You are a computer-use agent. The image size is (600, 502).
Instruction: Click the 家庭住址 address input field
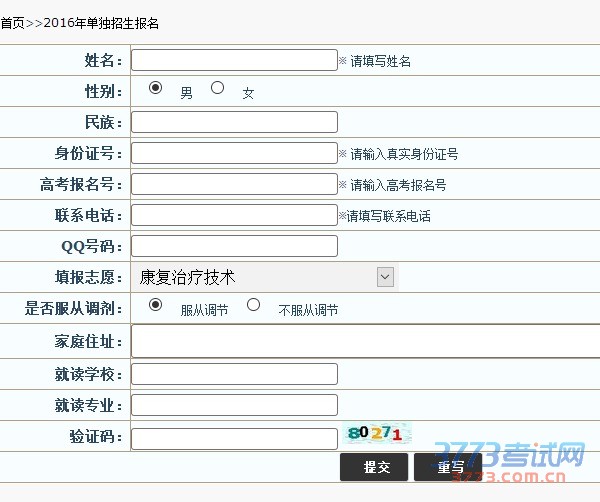(365, 342)
